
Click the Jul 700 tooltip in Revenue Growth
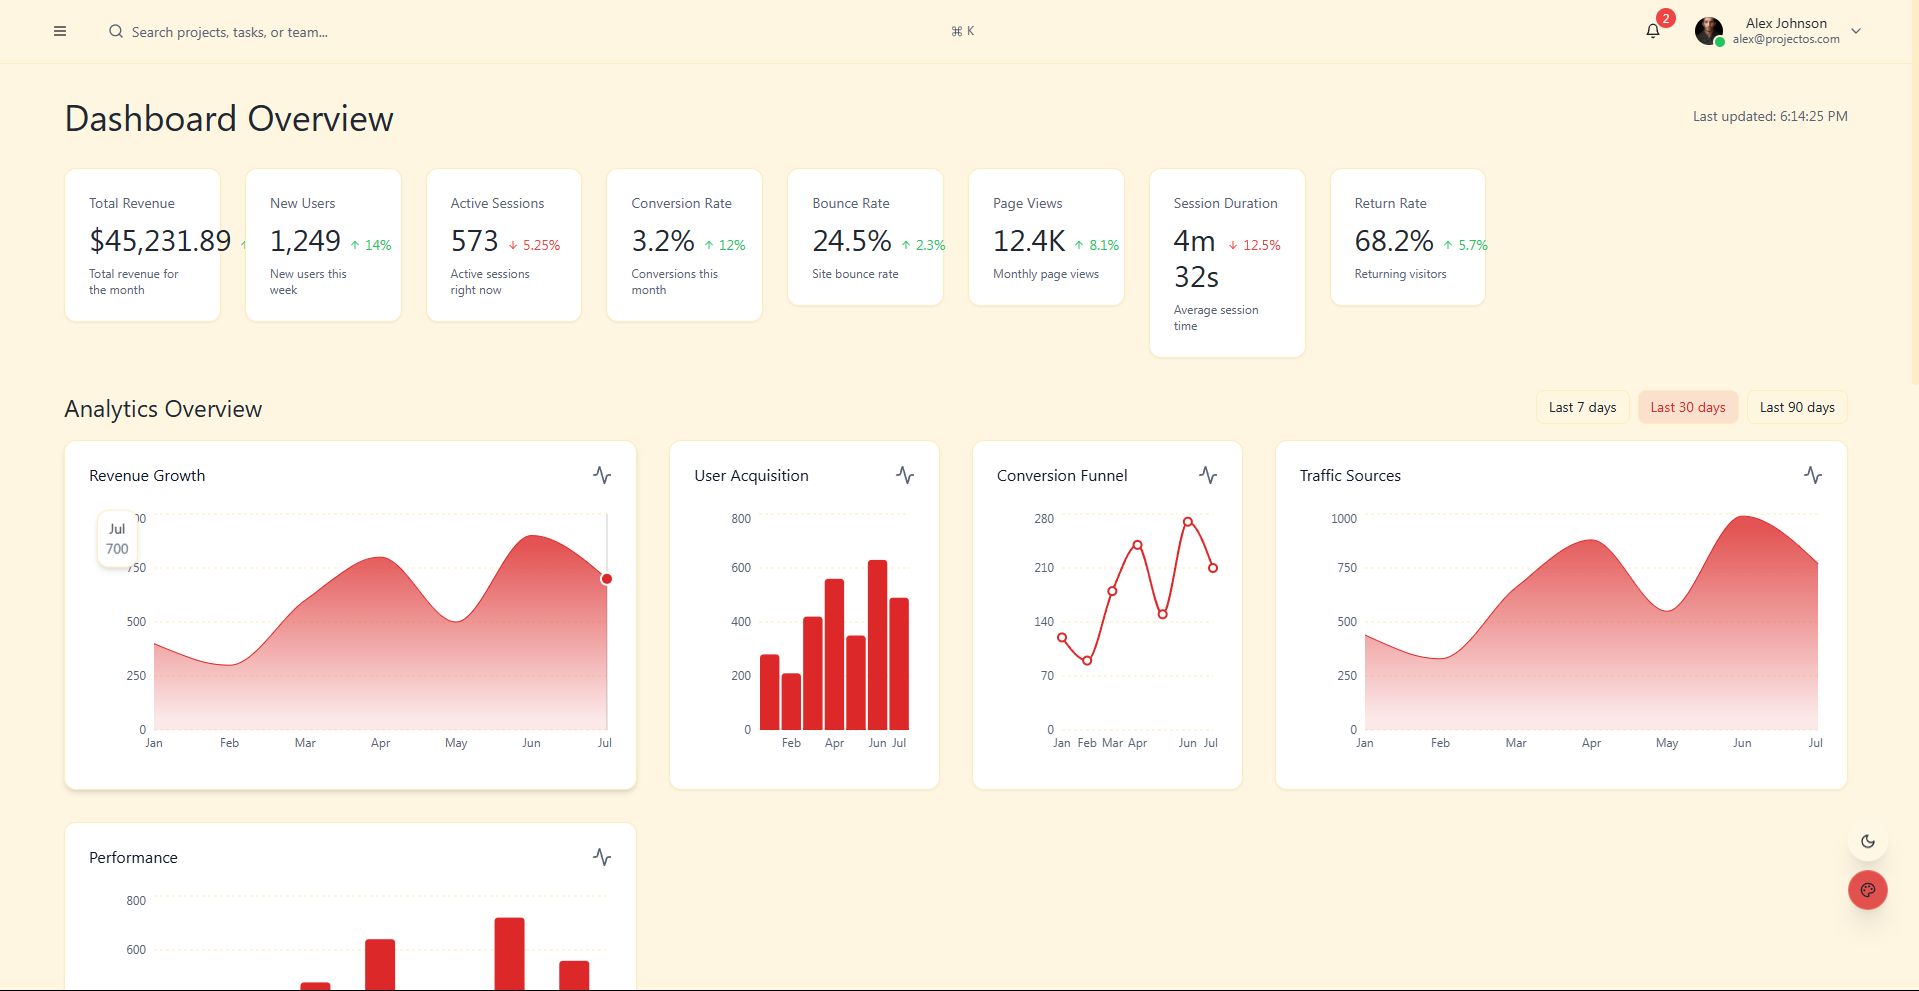[117, 539]
